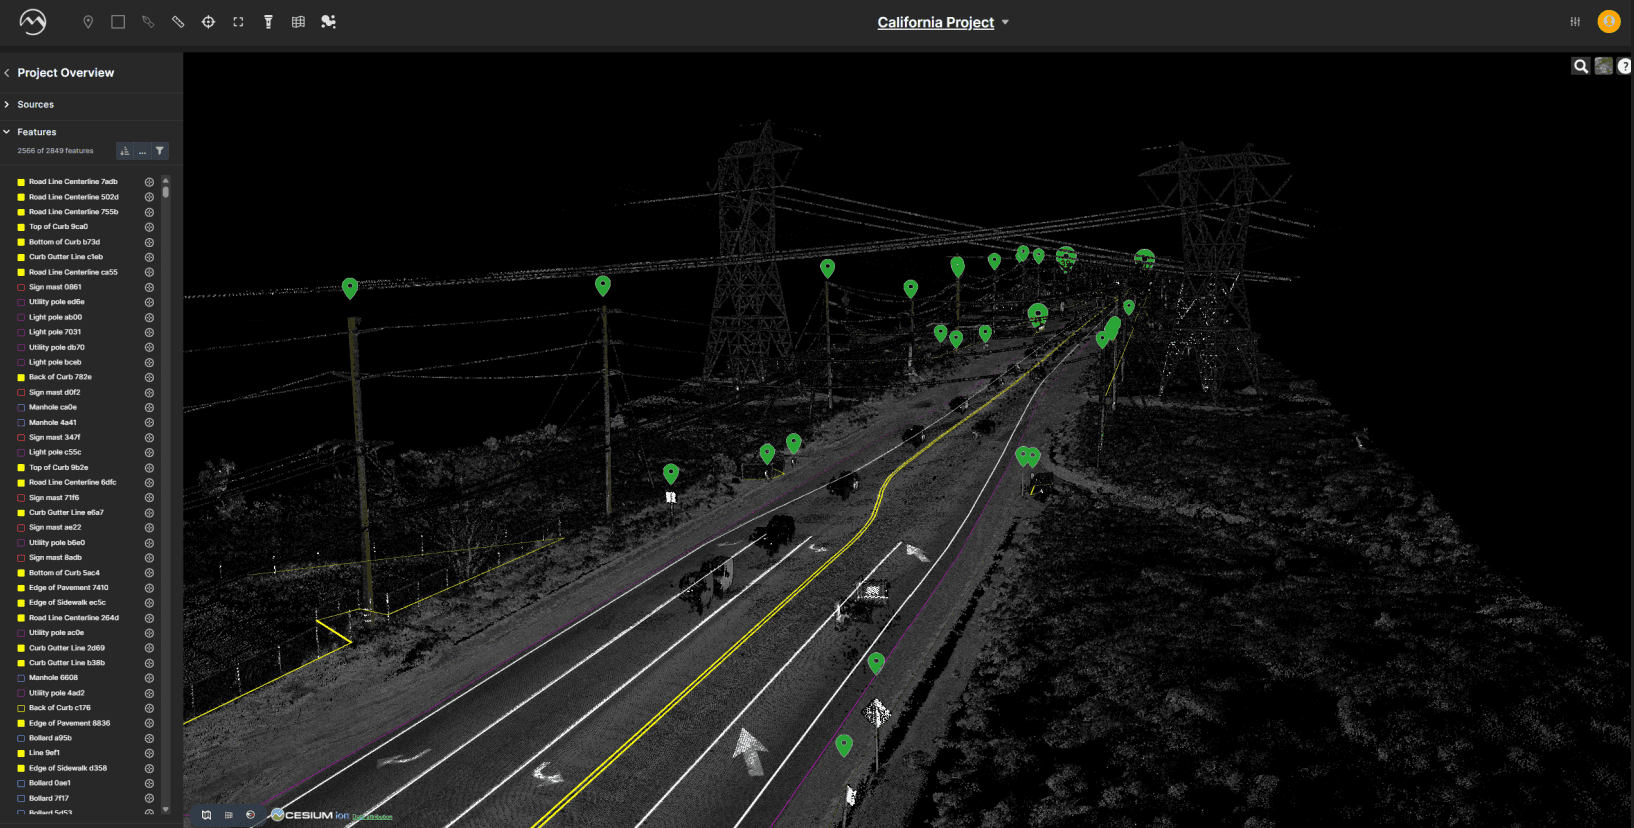
Task: Select feature Back of Curb 782e
Action: coord(60,377)
